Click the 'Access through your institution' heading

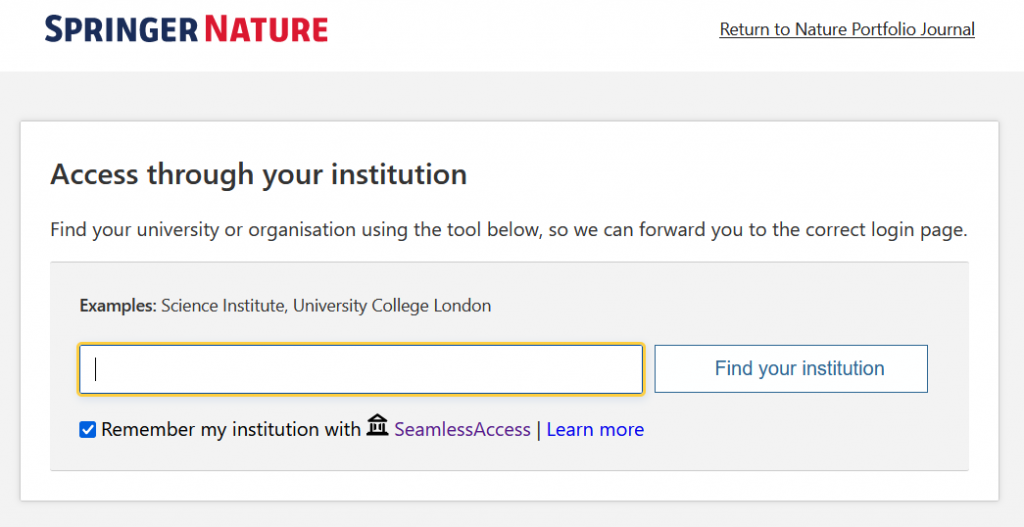click(259, 175)
